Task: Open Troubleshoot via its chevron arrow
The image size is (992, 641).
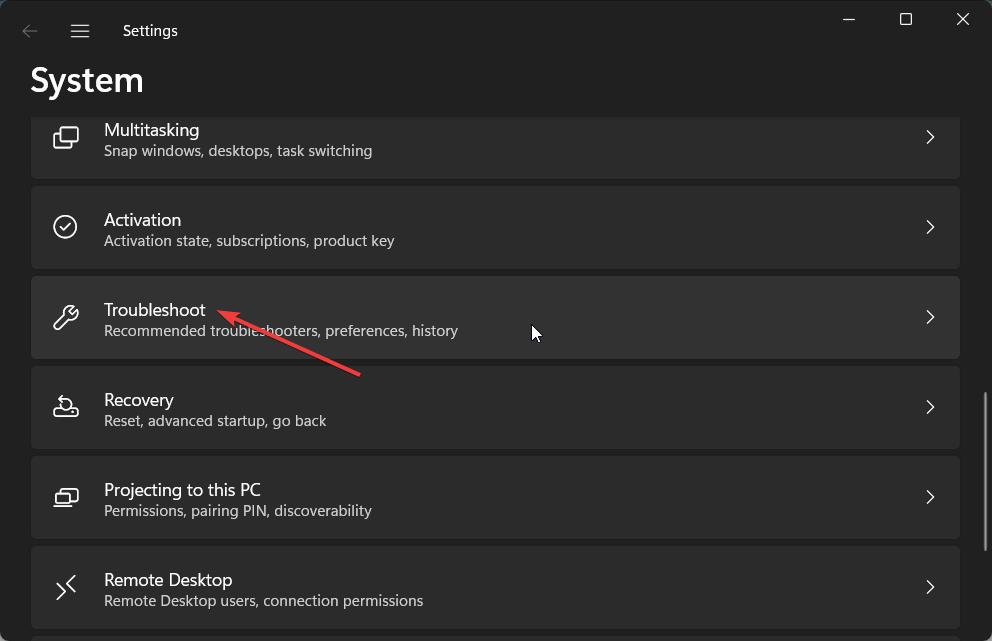Action: (930, 317)
